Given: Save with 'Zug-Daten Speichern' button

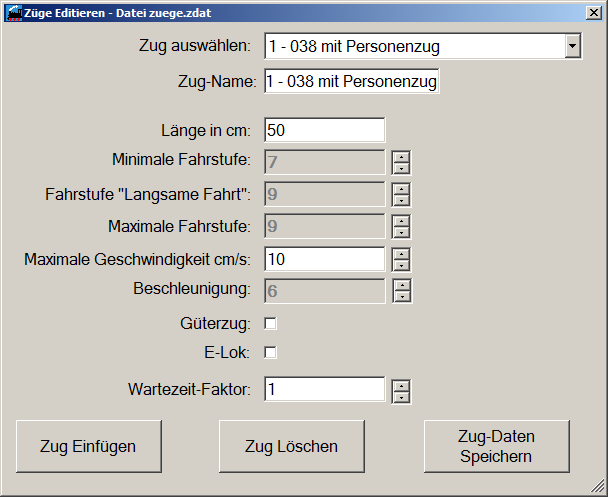Looking at the screenshot, I should (497, 446).
